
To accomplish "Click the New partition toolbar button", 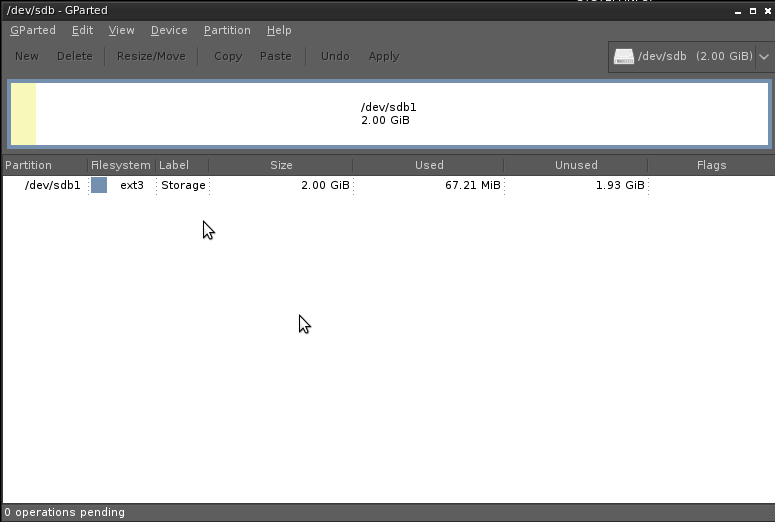I will [27, 56].
